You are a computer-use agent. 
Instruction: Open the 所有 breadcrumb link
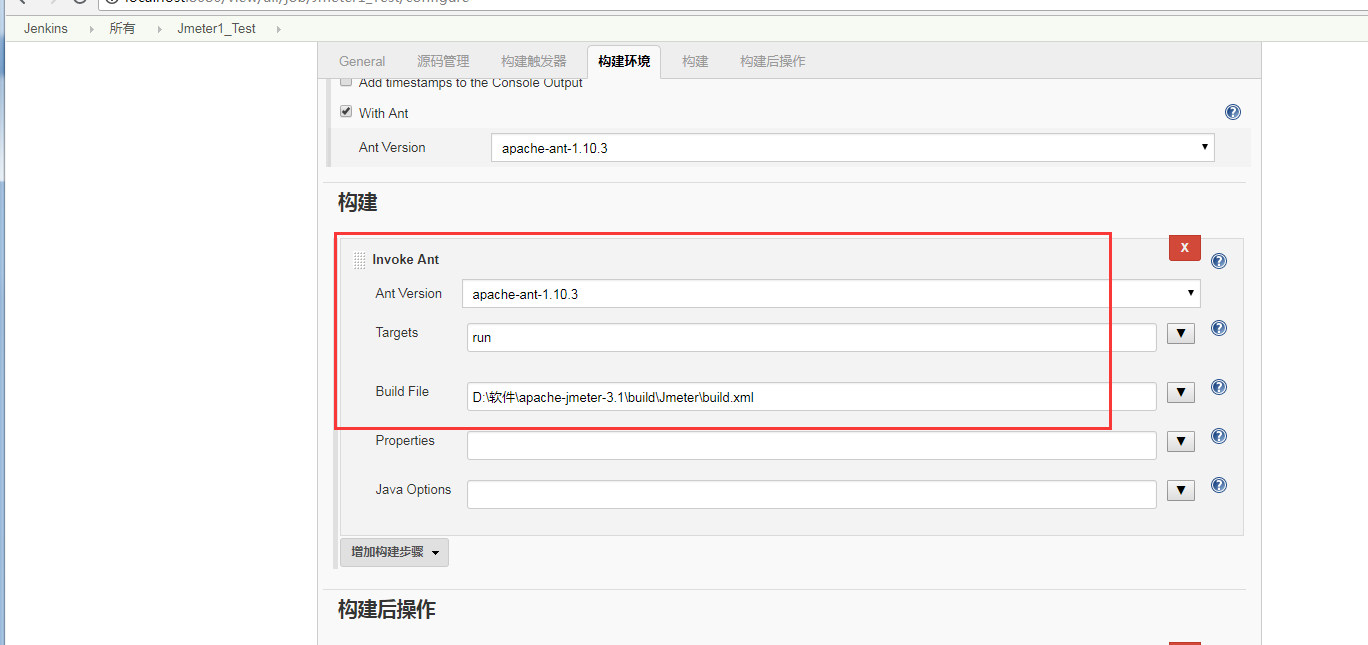click(x=122, y=28)
